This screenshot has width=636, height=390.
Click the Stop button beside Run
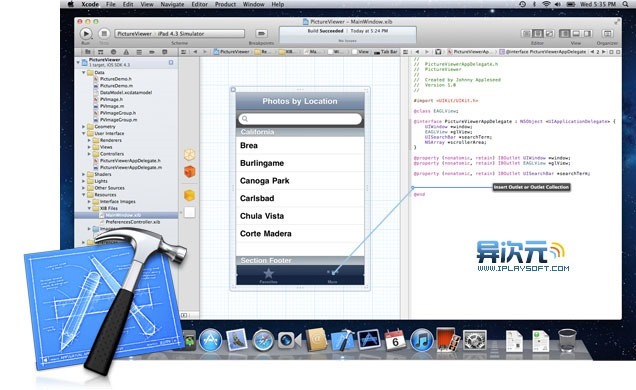(x=104, y=34)
